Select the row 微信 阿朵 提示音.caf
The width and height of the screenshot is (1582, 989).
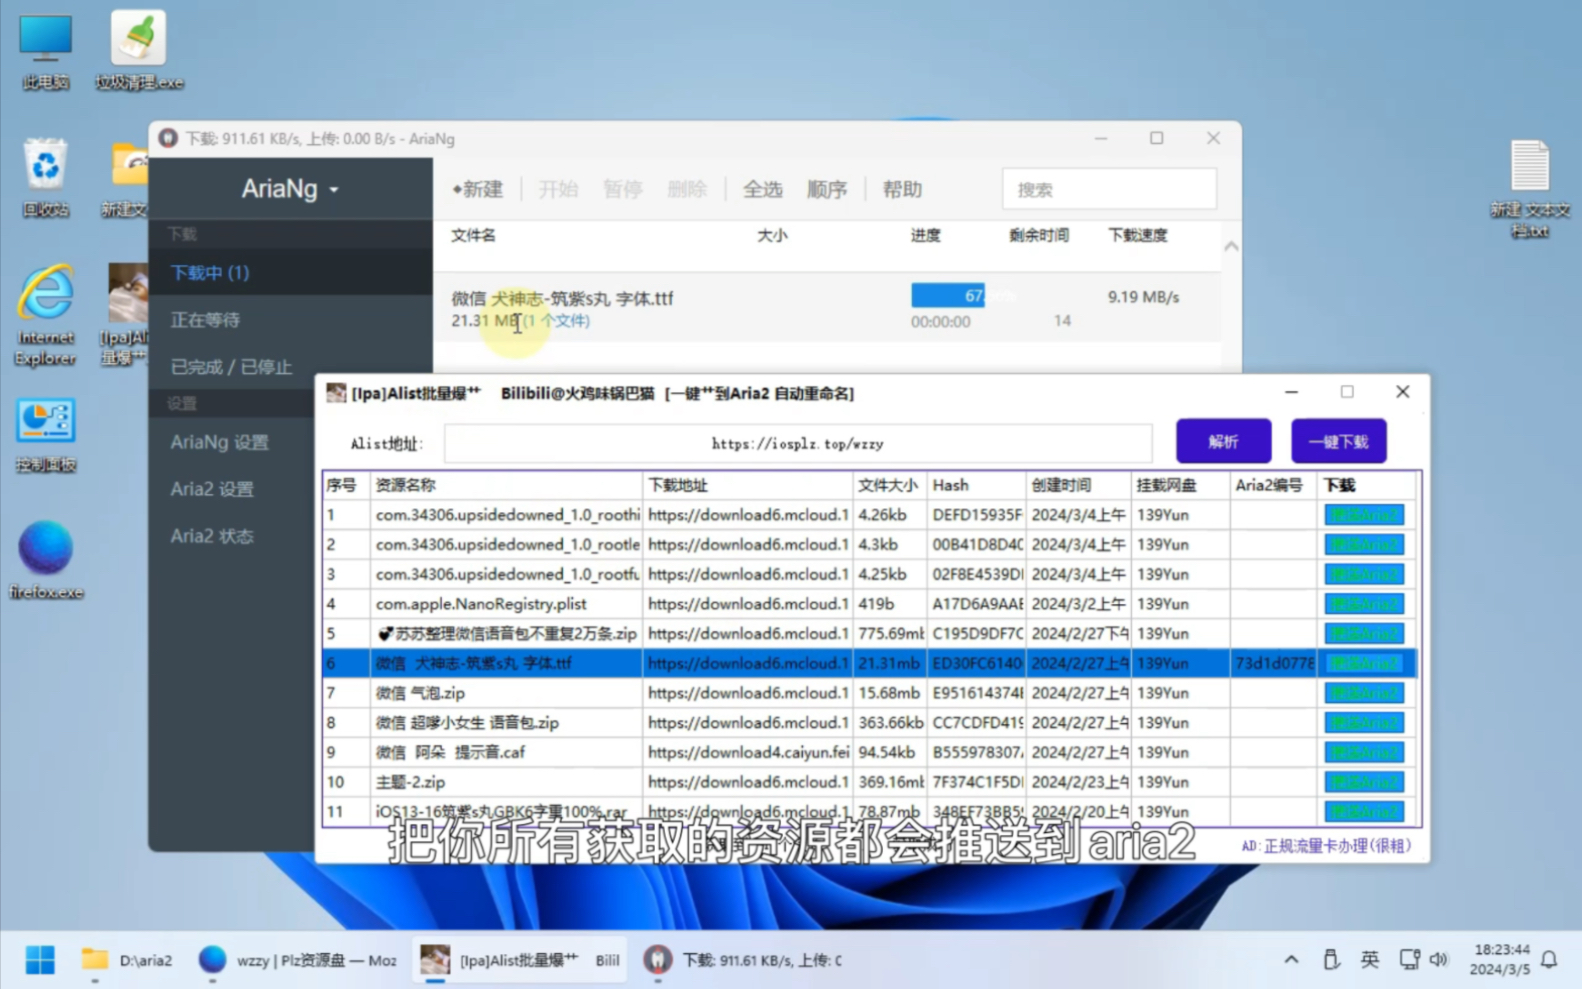pyautogui.click(x=869, y=752)
